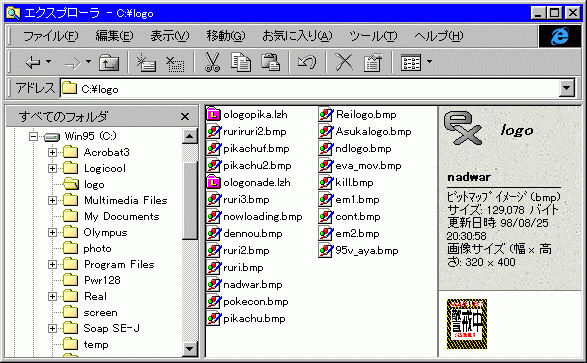This screenshot has width=587, height=363.
Task: Expand the Program Files folder
Action: [x=52, y=265]
